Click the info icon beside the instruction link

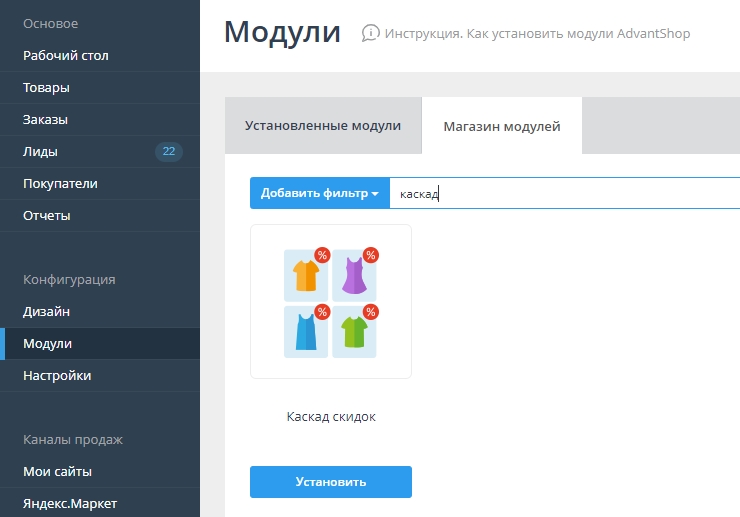(371, 33)
